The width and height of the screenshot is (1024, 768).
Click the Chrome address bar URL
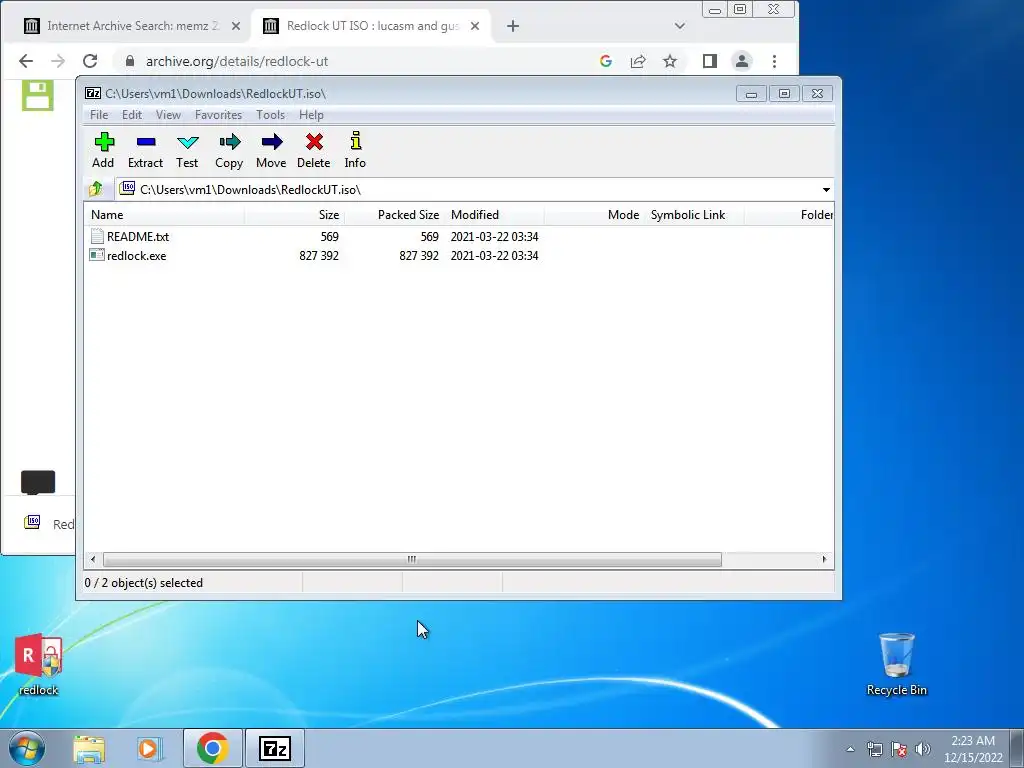236,61
